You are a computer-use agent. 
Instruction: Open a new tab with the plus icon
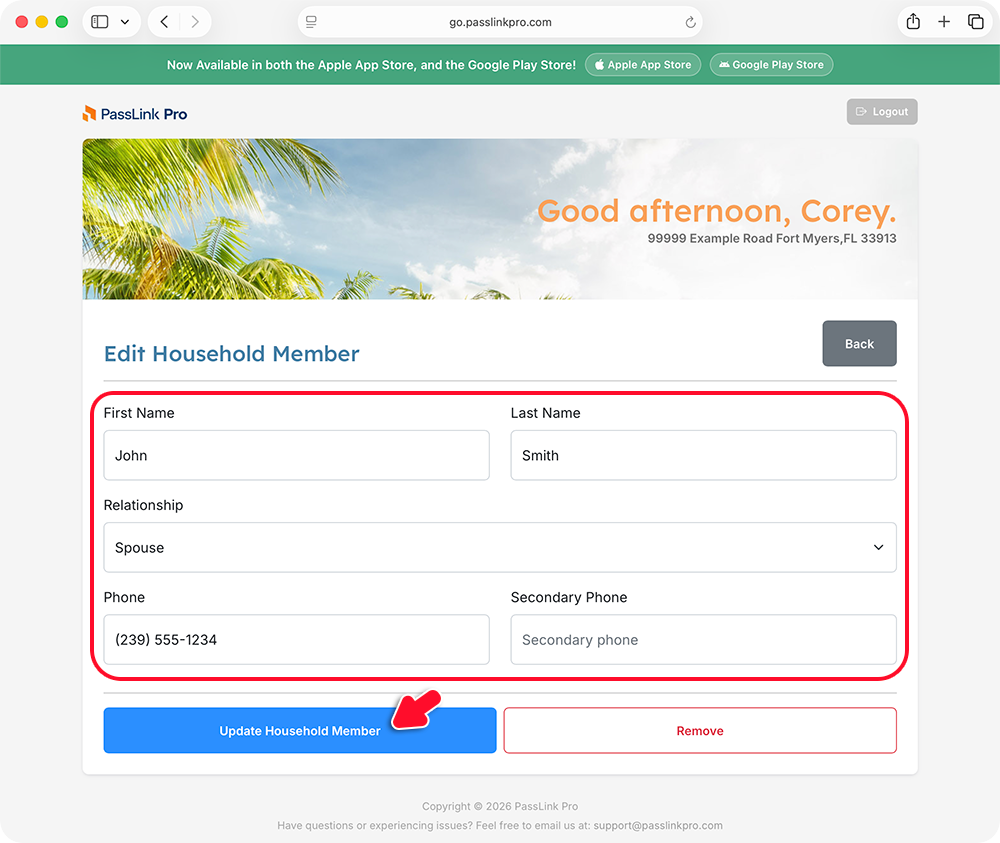[x=944, y=22]
